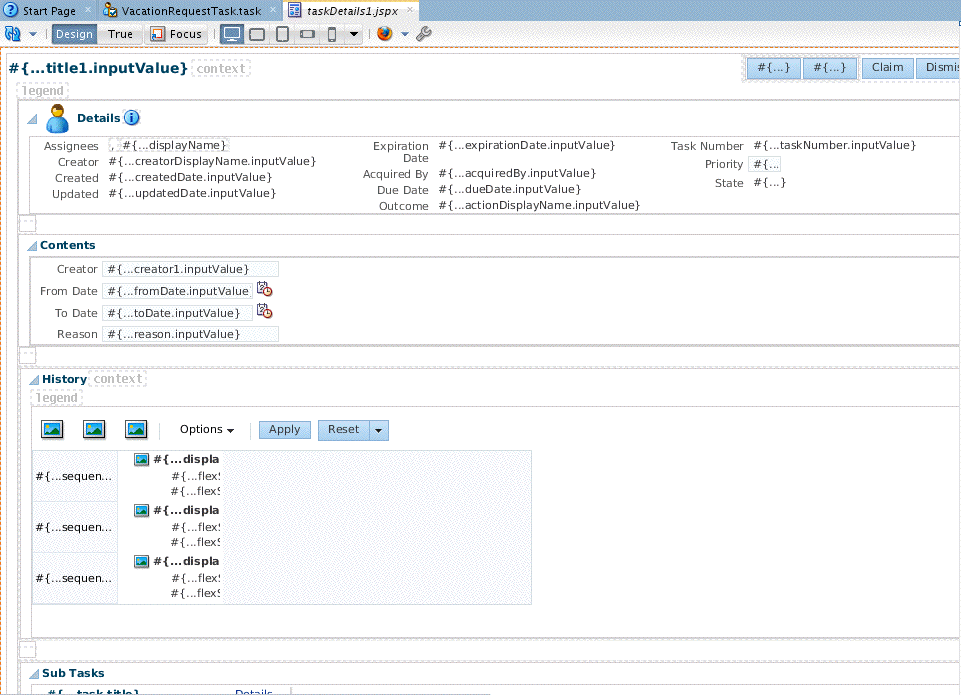Click the To Date input field
The image size is (961, 695).
point(177,313)
